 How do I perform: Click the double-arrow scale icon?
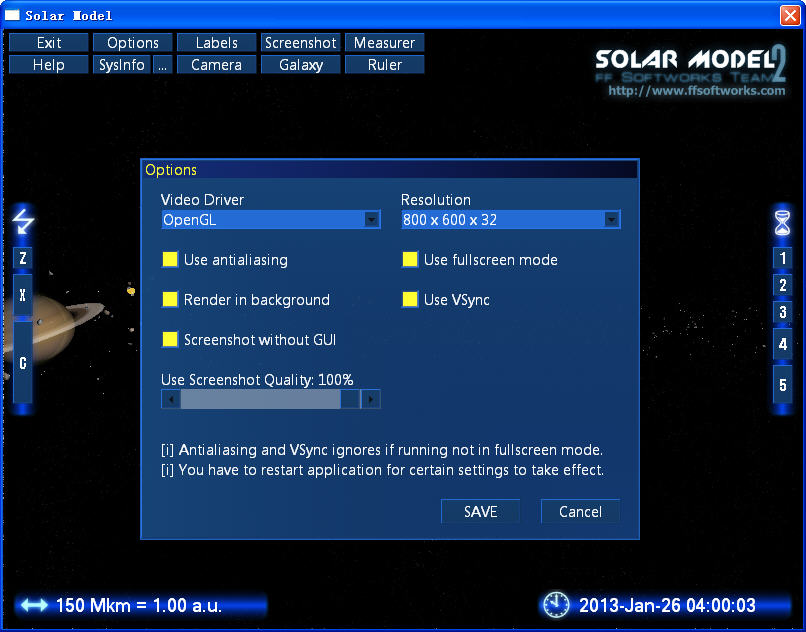click(34, 605)
